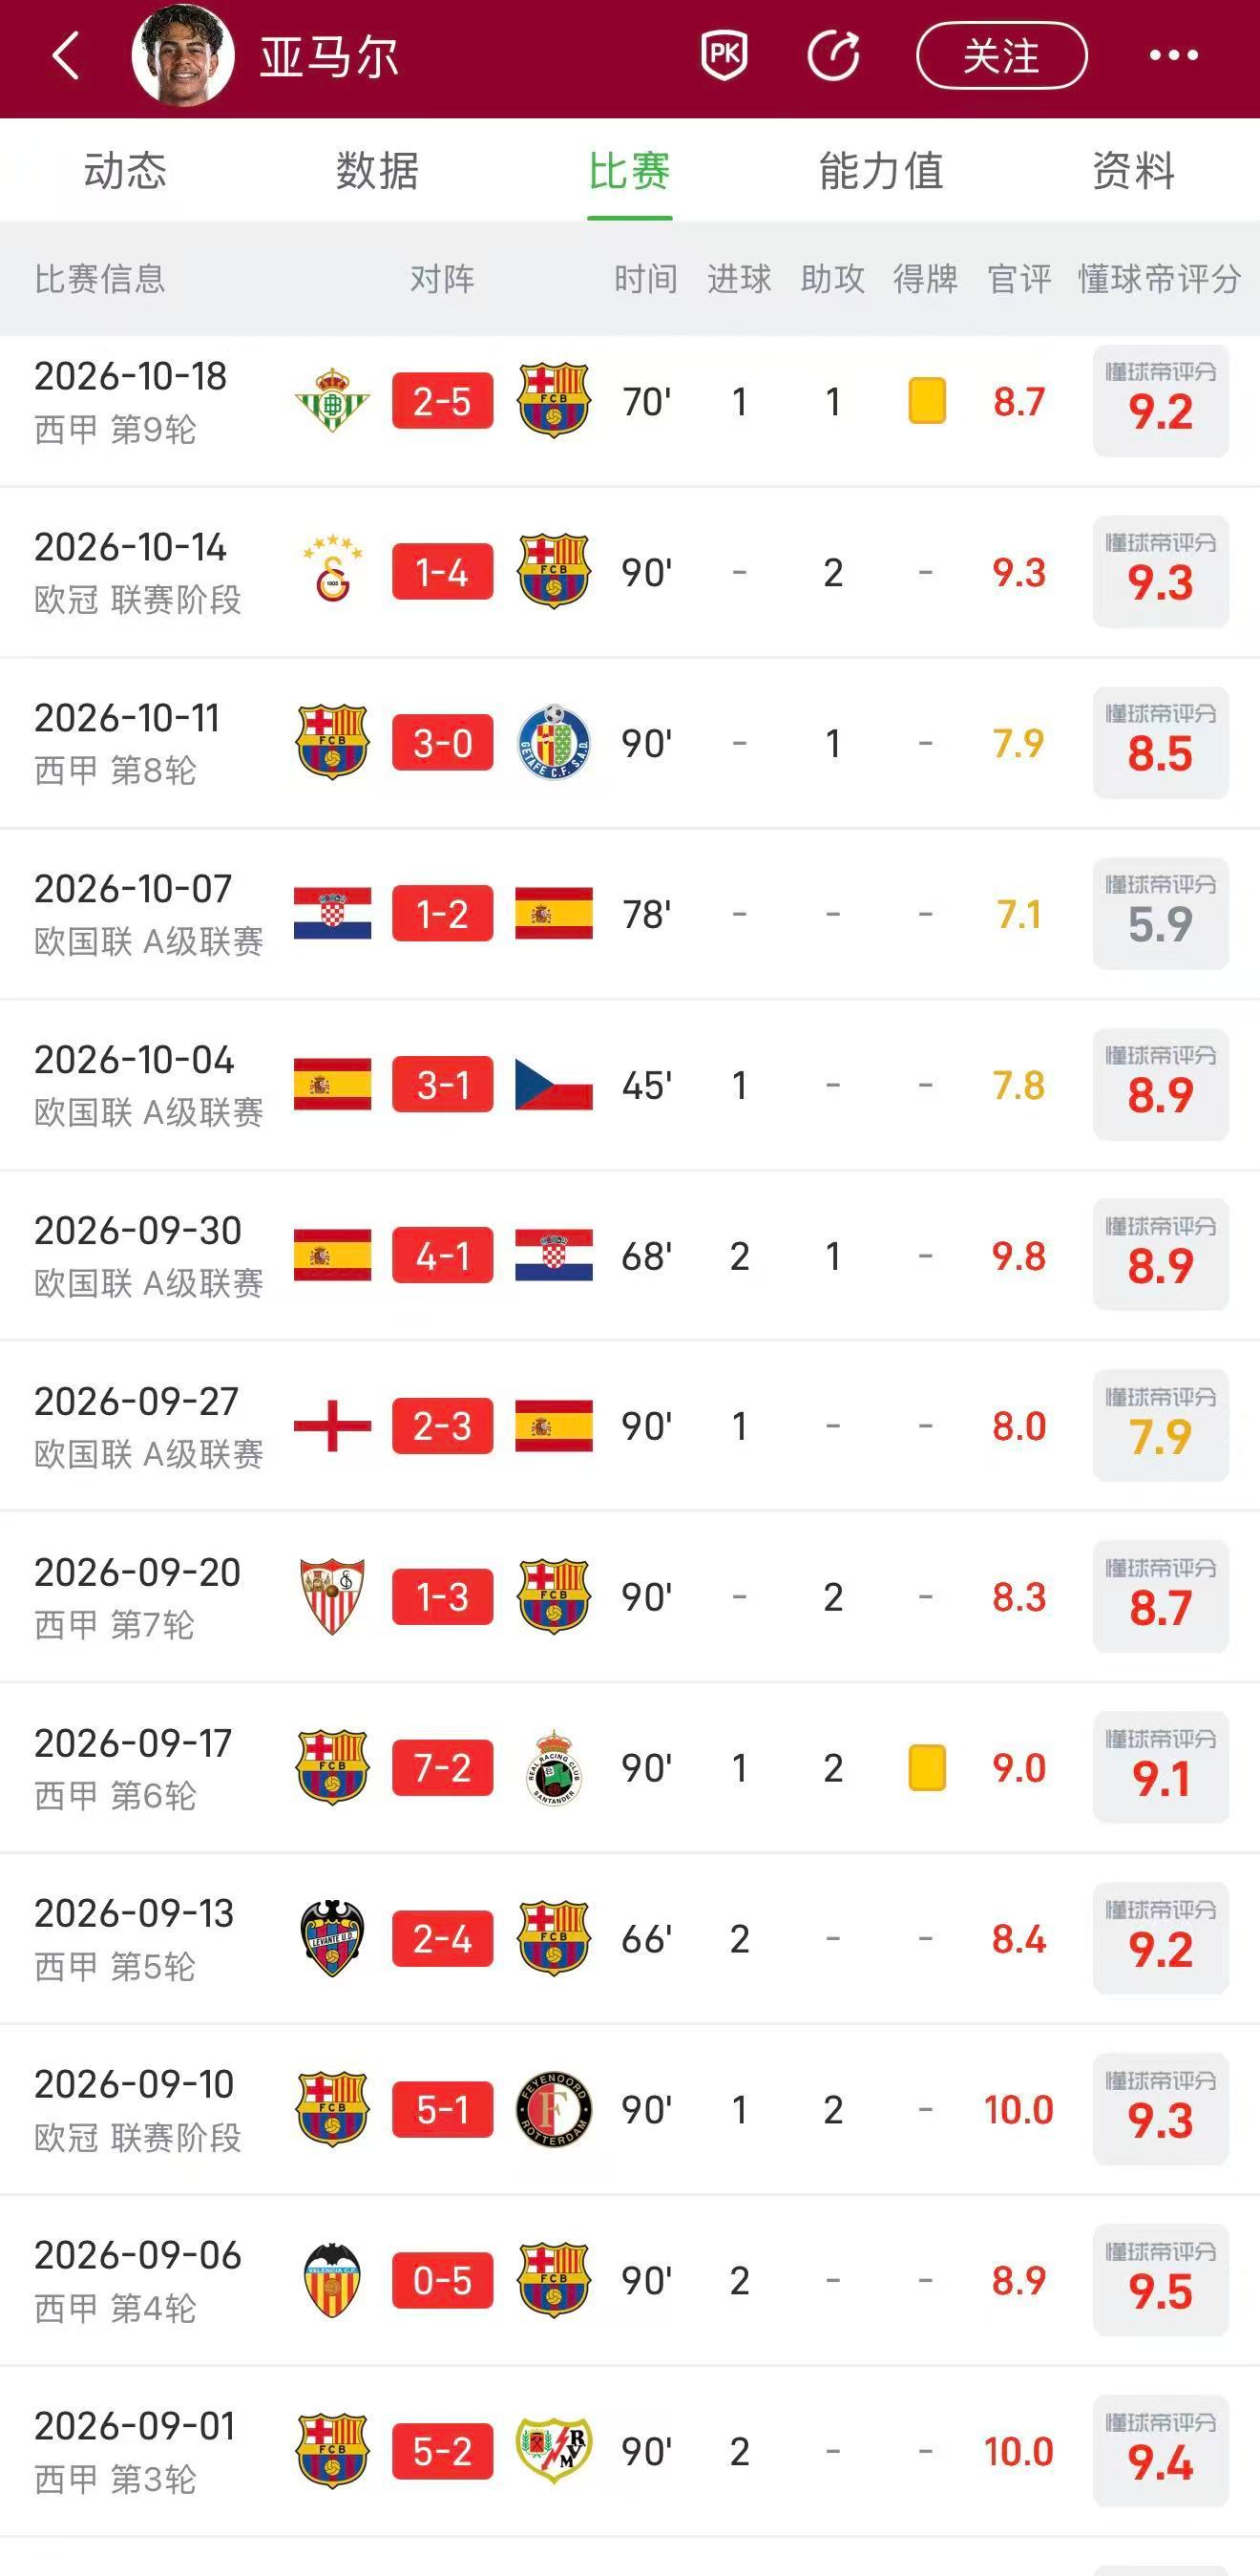The height and width of the screenshot is (2576, 1260).
Task: Switch to the 动态 tab
Action: pyautogui.click(x=125, y=171)
